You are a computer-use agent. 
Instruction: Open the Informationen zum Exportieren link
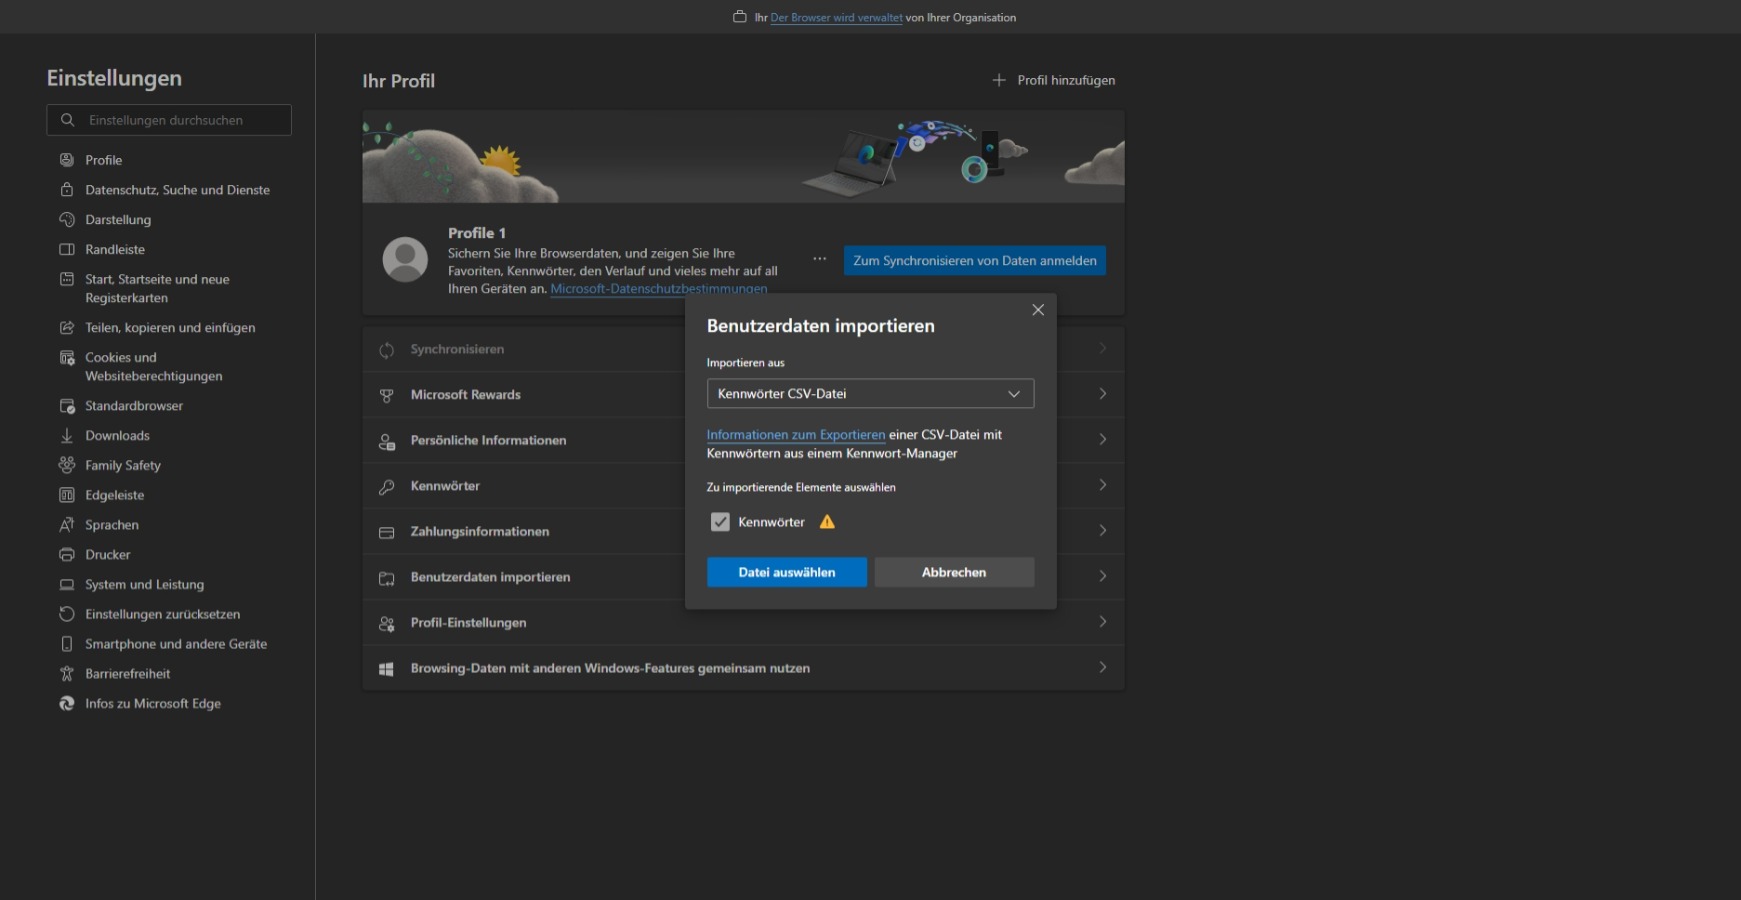795,434
